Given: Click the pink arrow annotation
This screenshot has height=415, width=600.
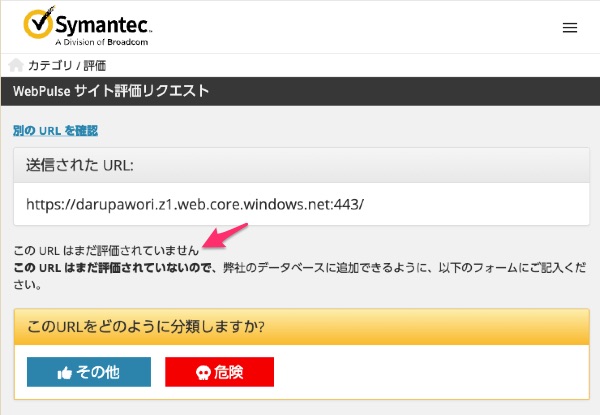Looking at the screenshot, I should (225, 240).
